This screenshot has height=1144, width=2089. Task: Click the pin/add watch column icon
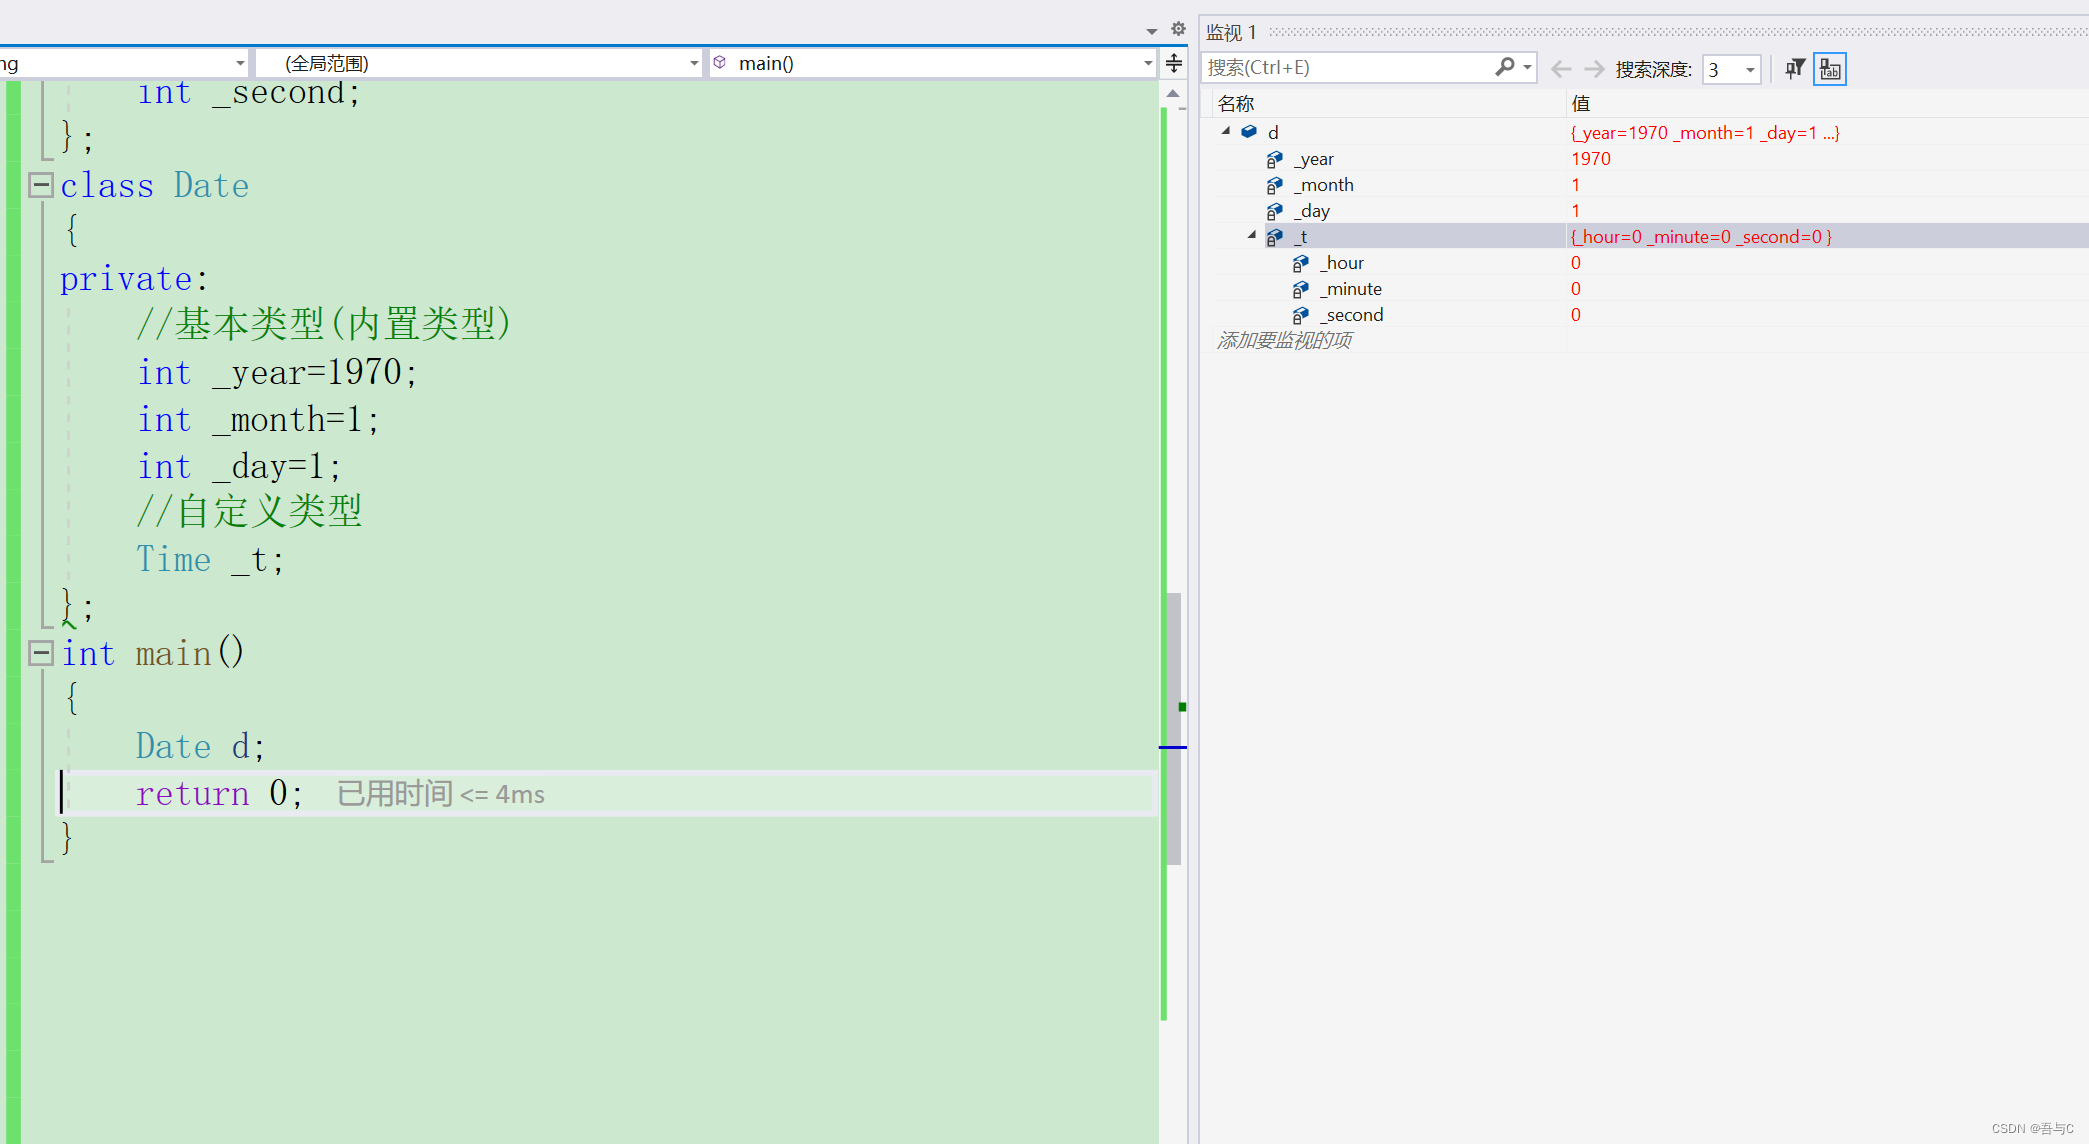point(1830,68)
